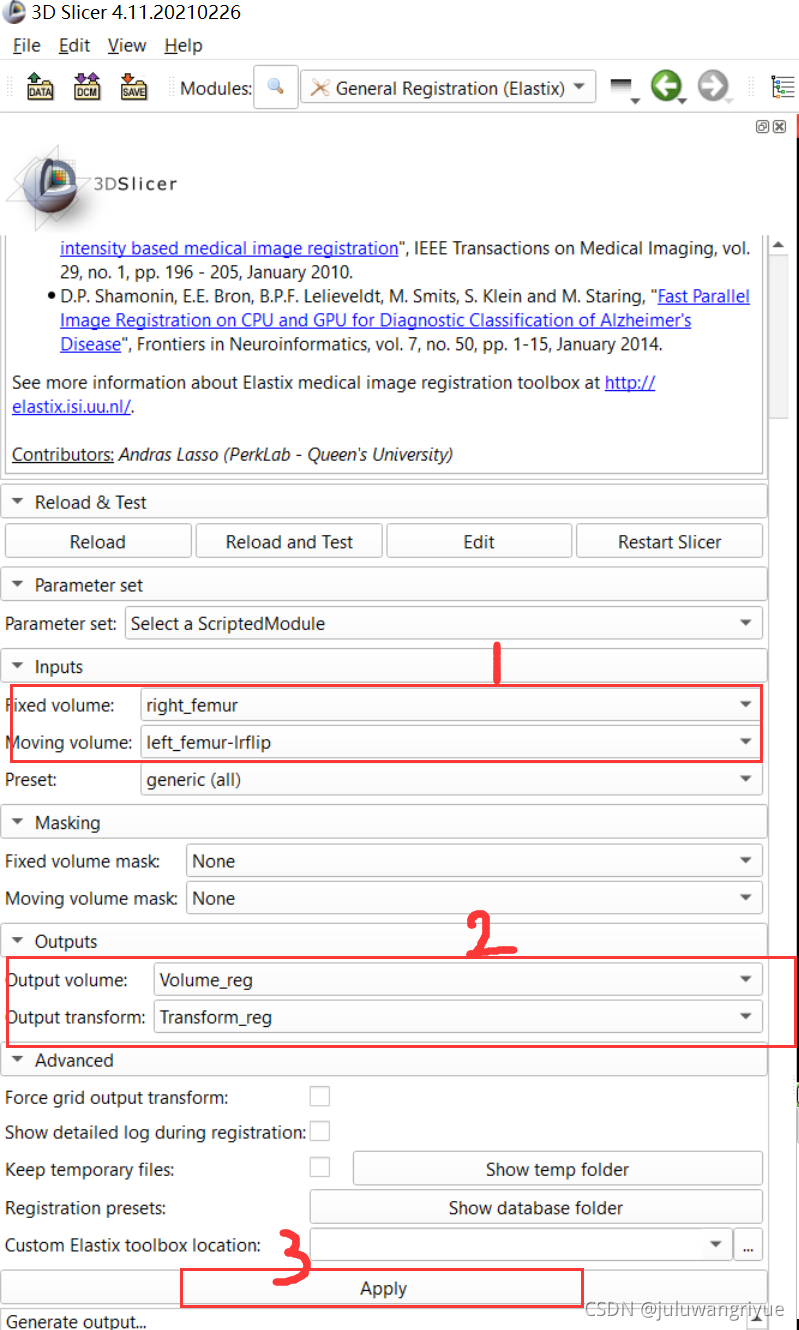Enable Keep temporary files checkbox
The image size is (799, 1330).
(320, 1167)
